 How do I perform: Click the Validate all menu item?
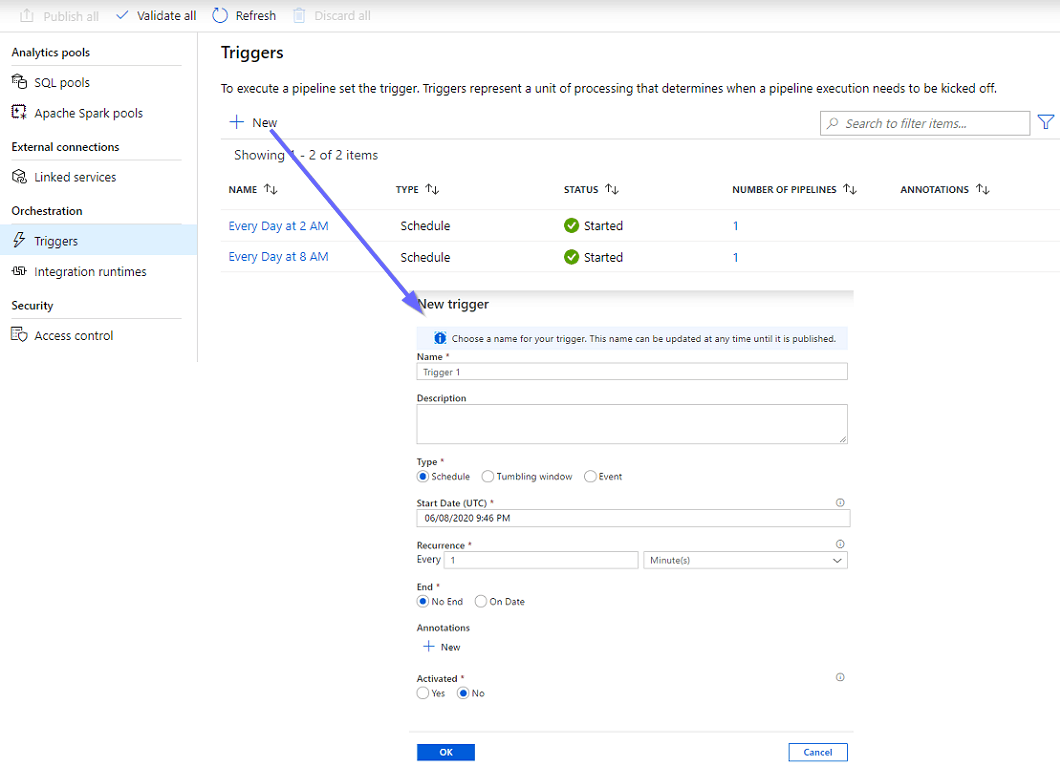pos(155,15)
